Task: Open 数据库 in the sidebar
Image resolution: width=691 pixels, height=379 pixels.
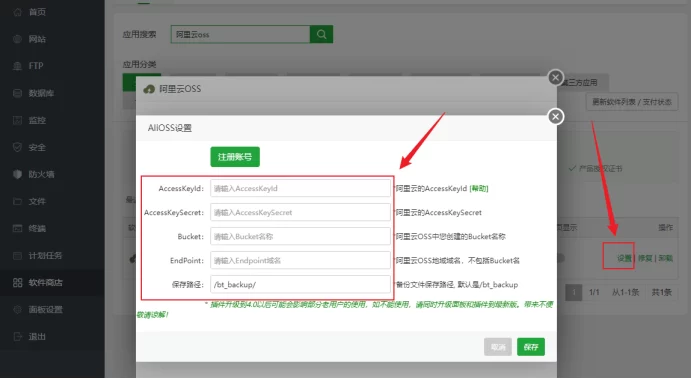Action: tap(41, 93)
